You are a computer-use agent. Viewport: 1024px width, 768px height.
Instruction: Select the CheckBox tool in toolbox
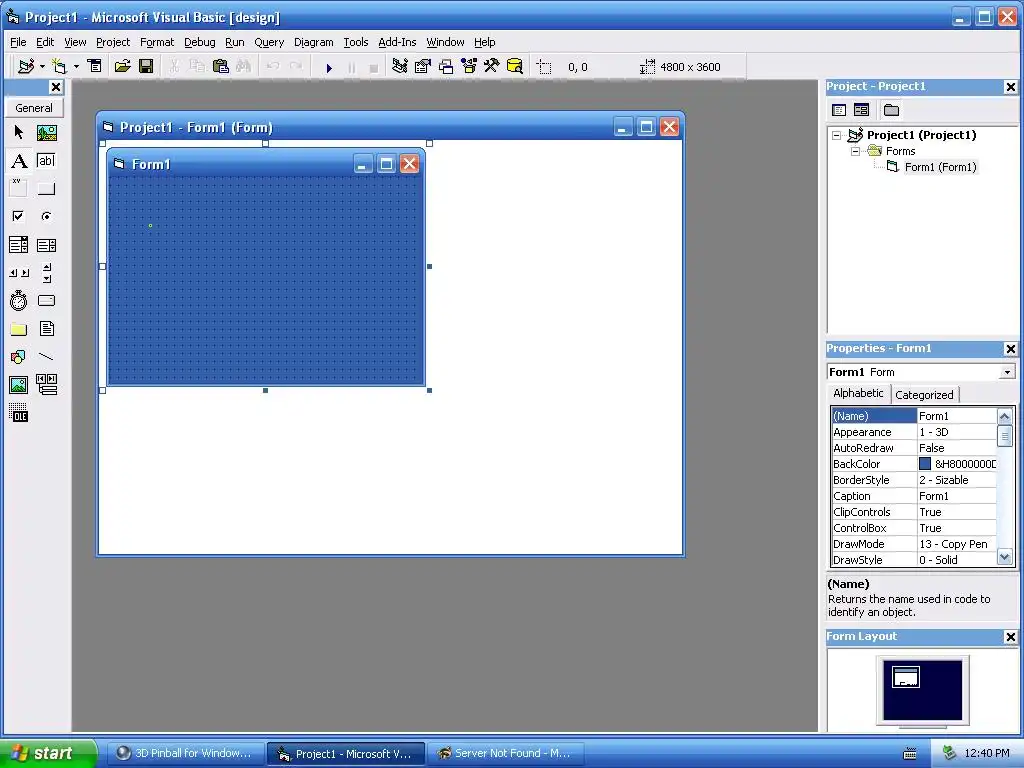coord(18,216)
